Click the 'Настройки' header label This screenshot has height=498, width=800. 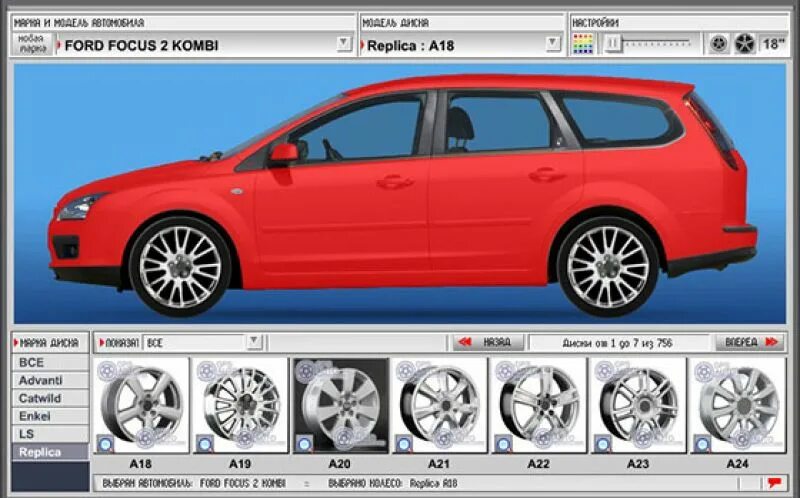(595, 22)
